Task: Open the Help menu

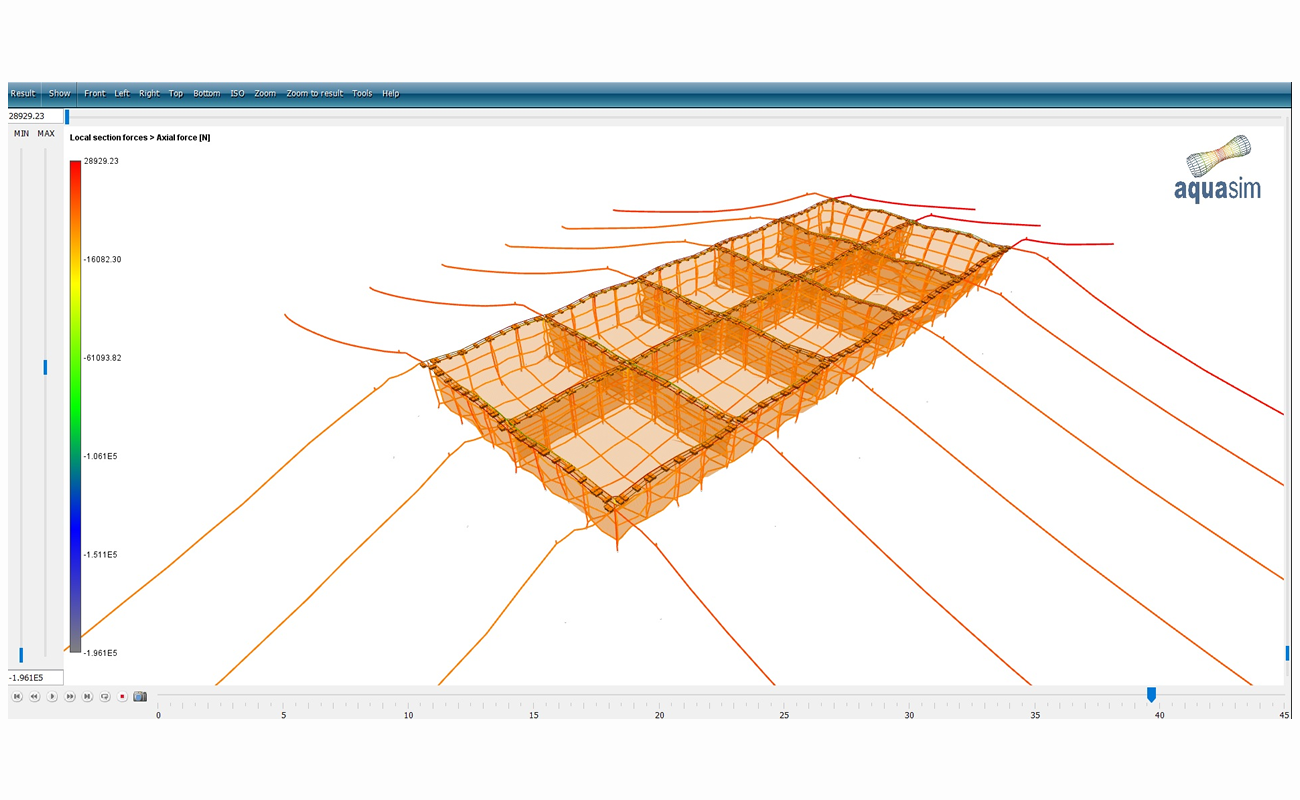Action: coord(391,93)
